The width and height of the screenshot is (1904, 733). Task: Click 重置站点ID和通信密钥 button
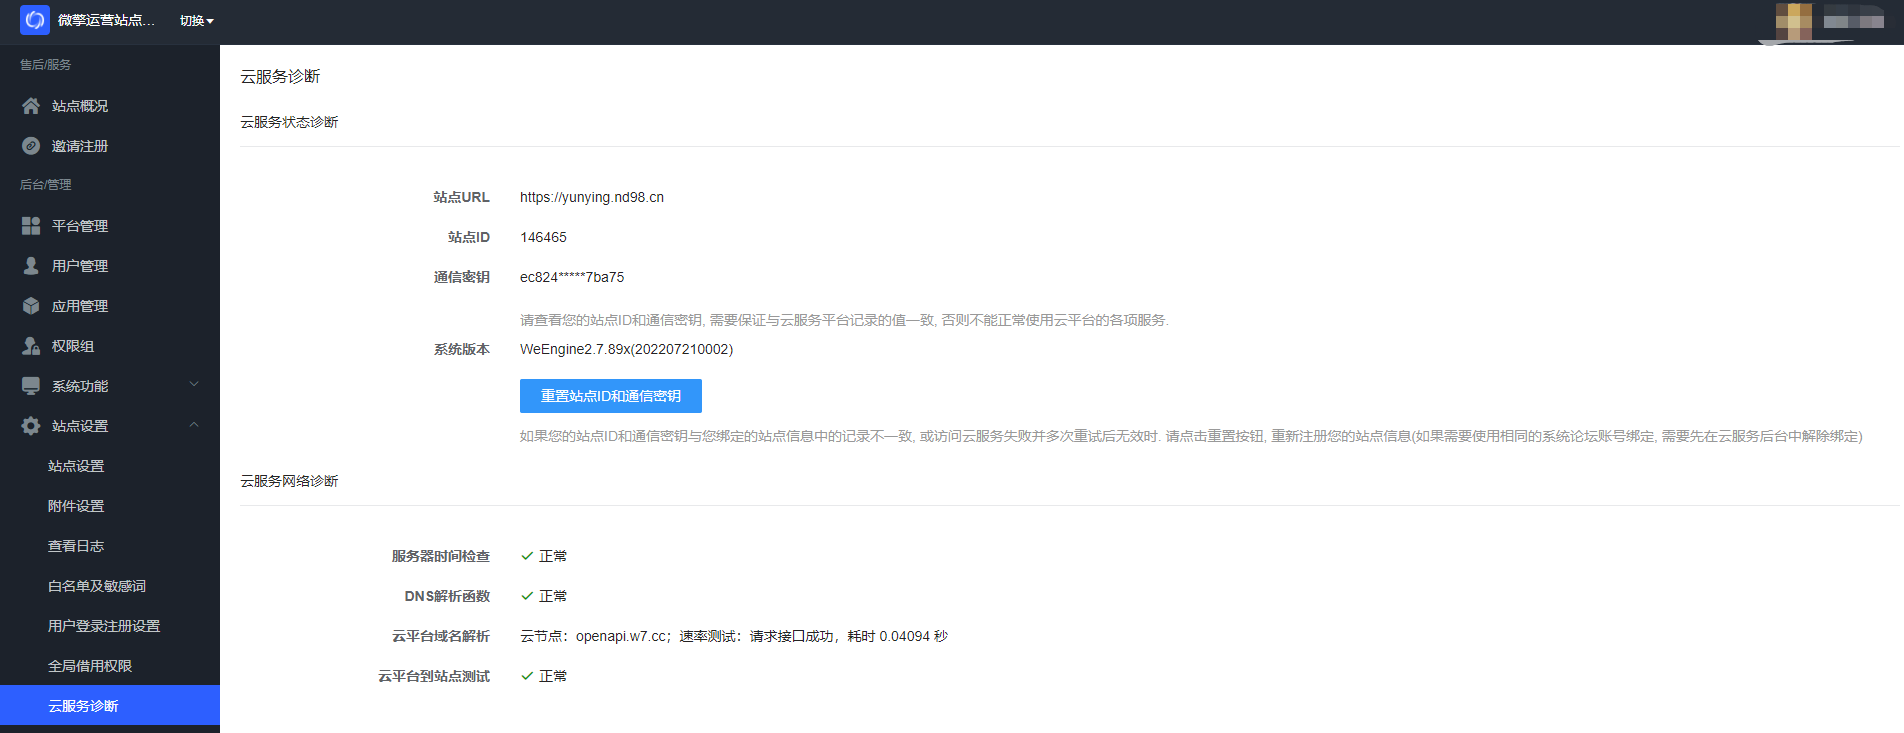point(611,396)
